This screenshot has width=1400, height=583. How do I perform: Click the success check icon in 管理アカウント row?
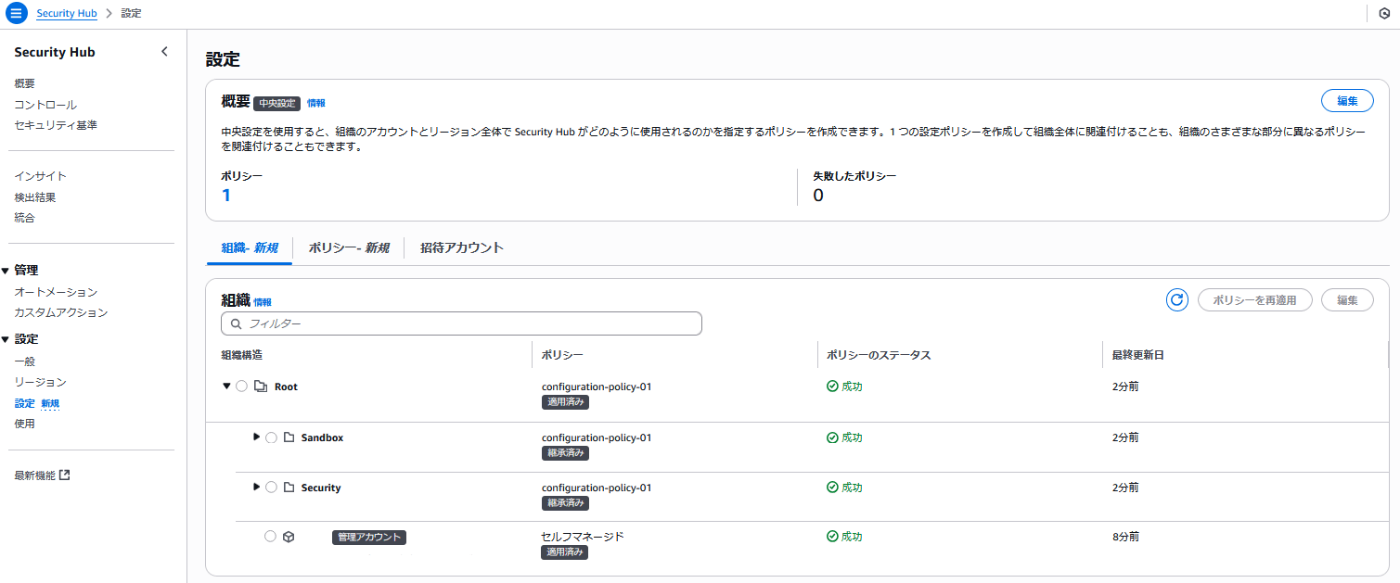point(832,537)
